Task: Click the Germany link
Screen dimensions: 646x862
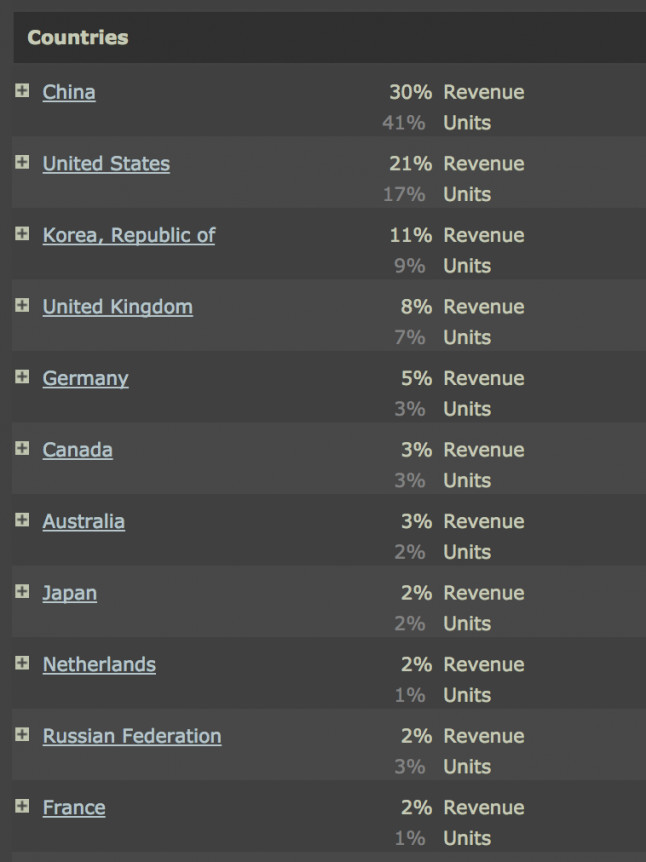Action: pos(85,378)
